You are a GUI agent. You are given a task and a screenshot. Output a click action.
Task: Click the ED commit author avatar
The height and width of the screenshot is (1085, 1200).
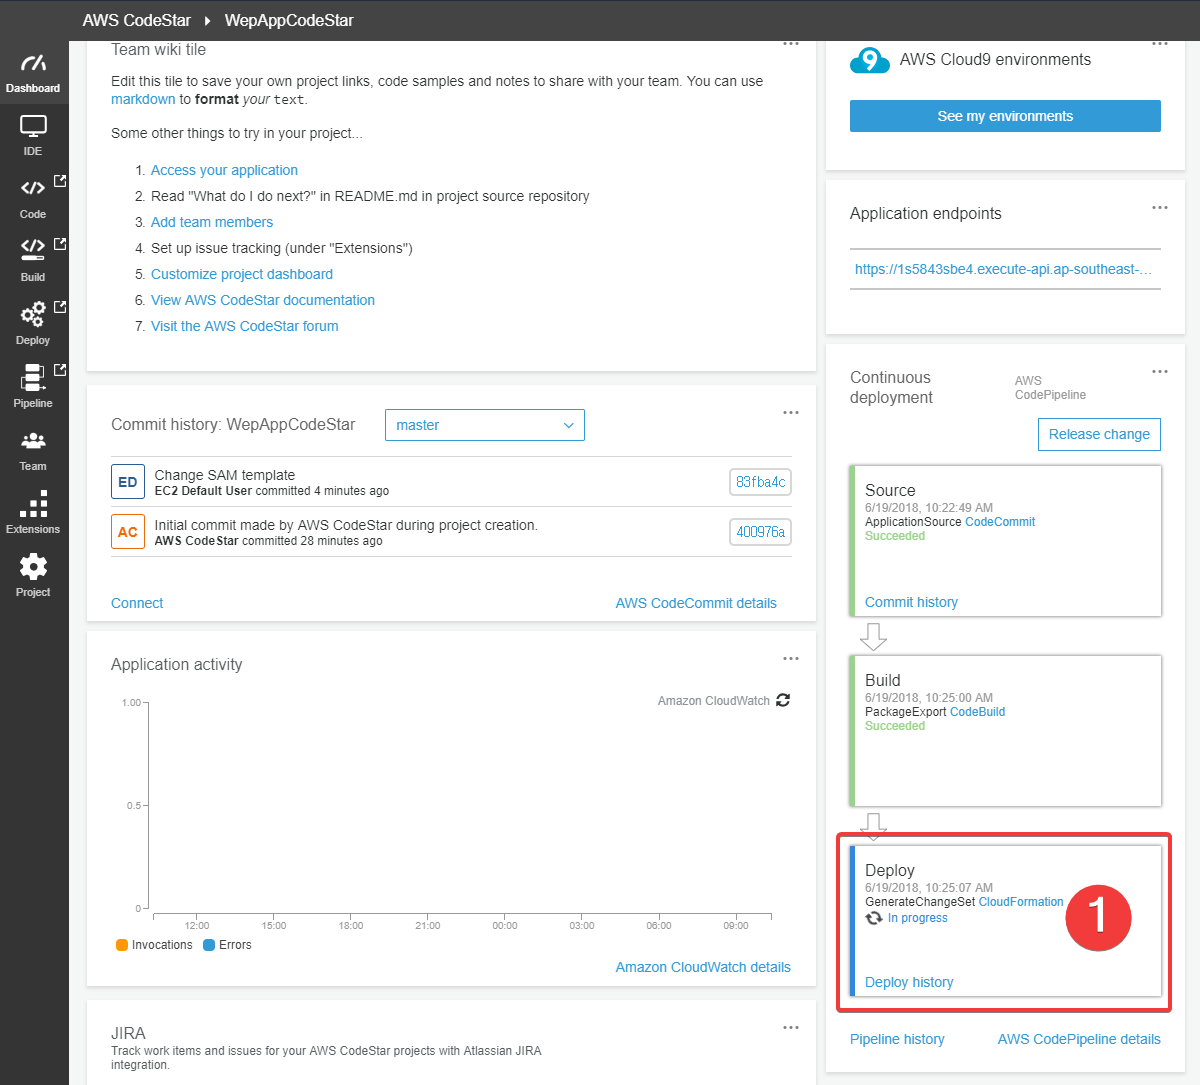128,482
